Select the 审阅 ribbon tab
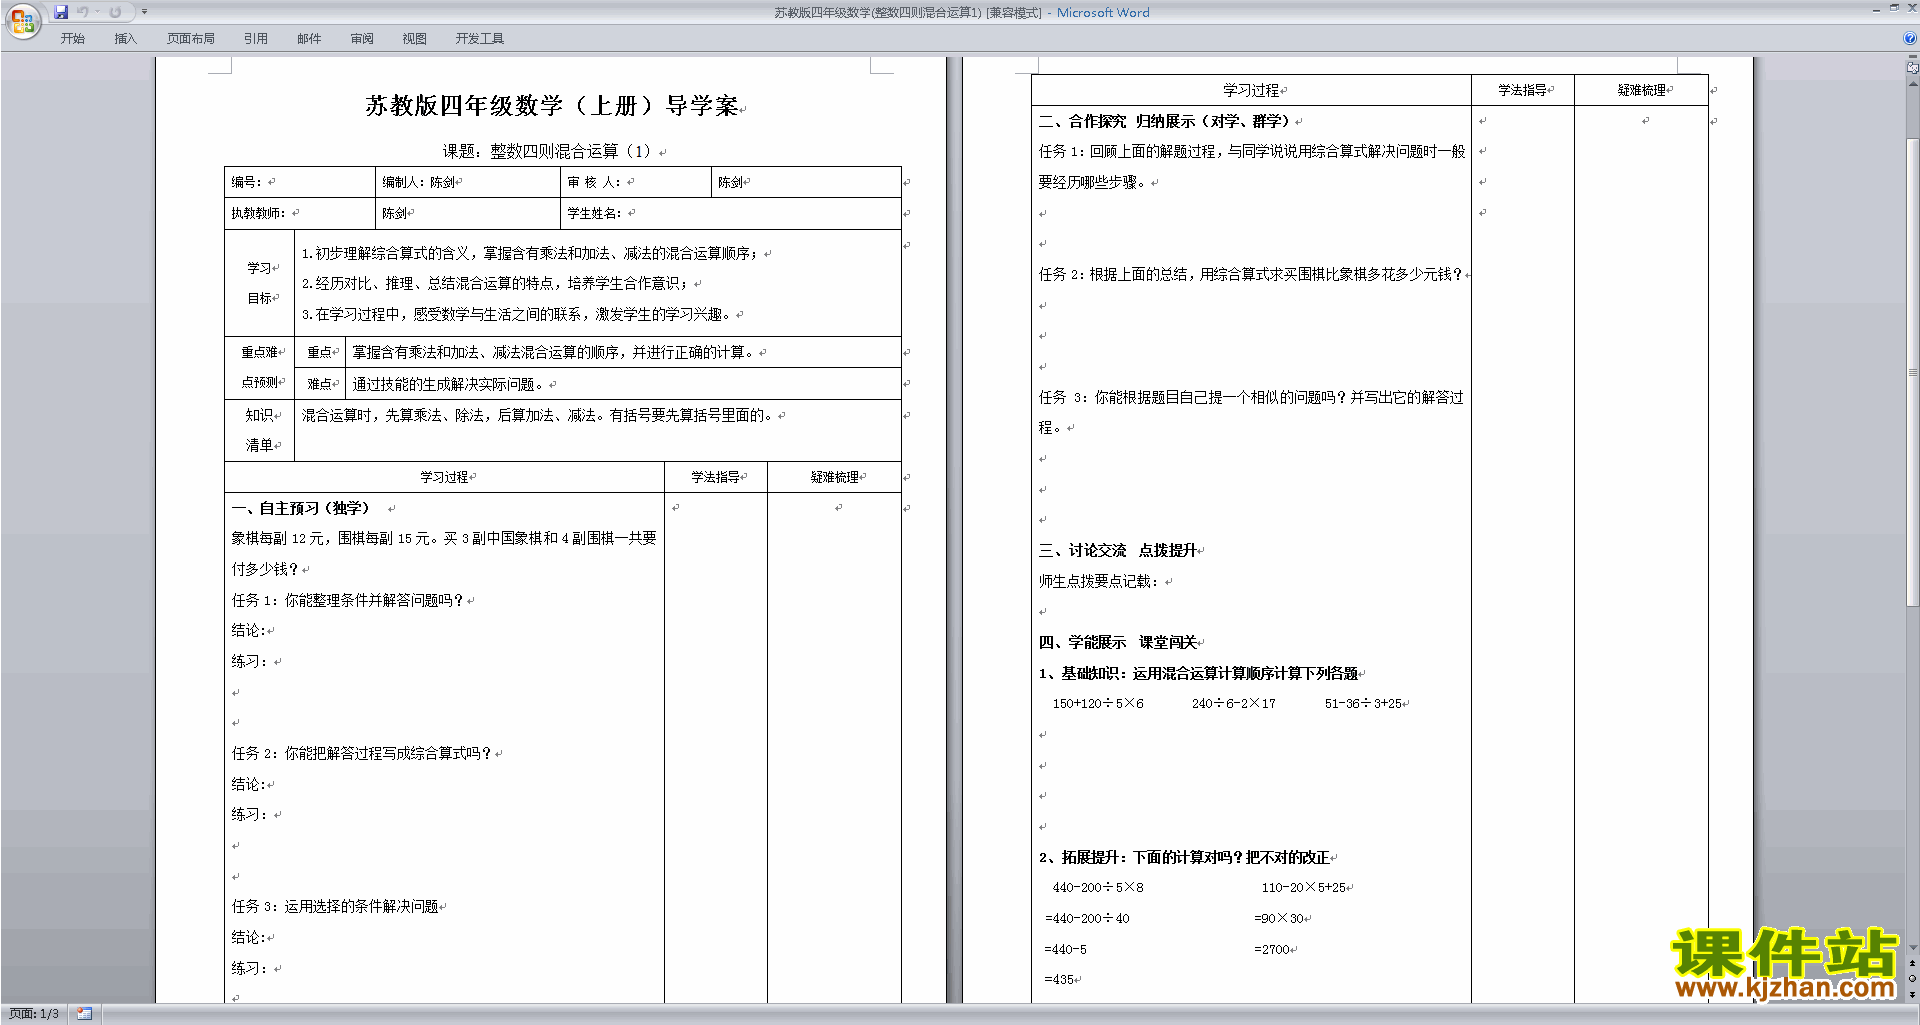Screen dimensions: 1920x1025 [362, 39]
